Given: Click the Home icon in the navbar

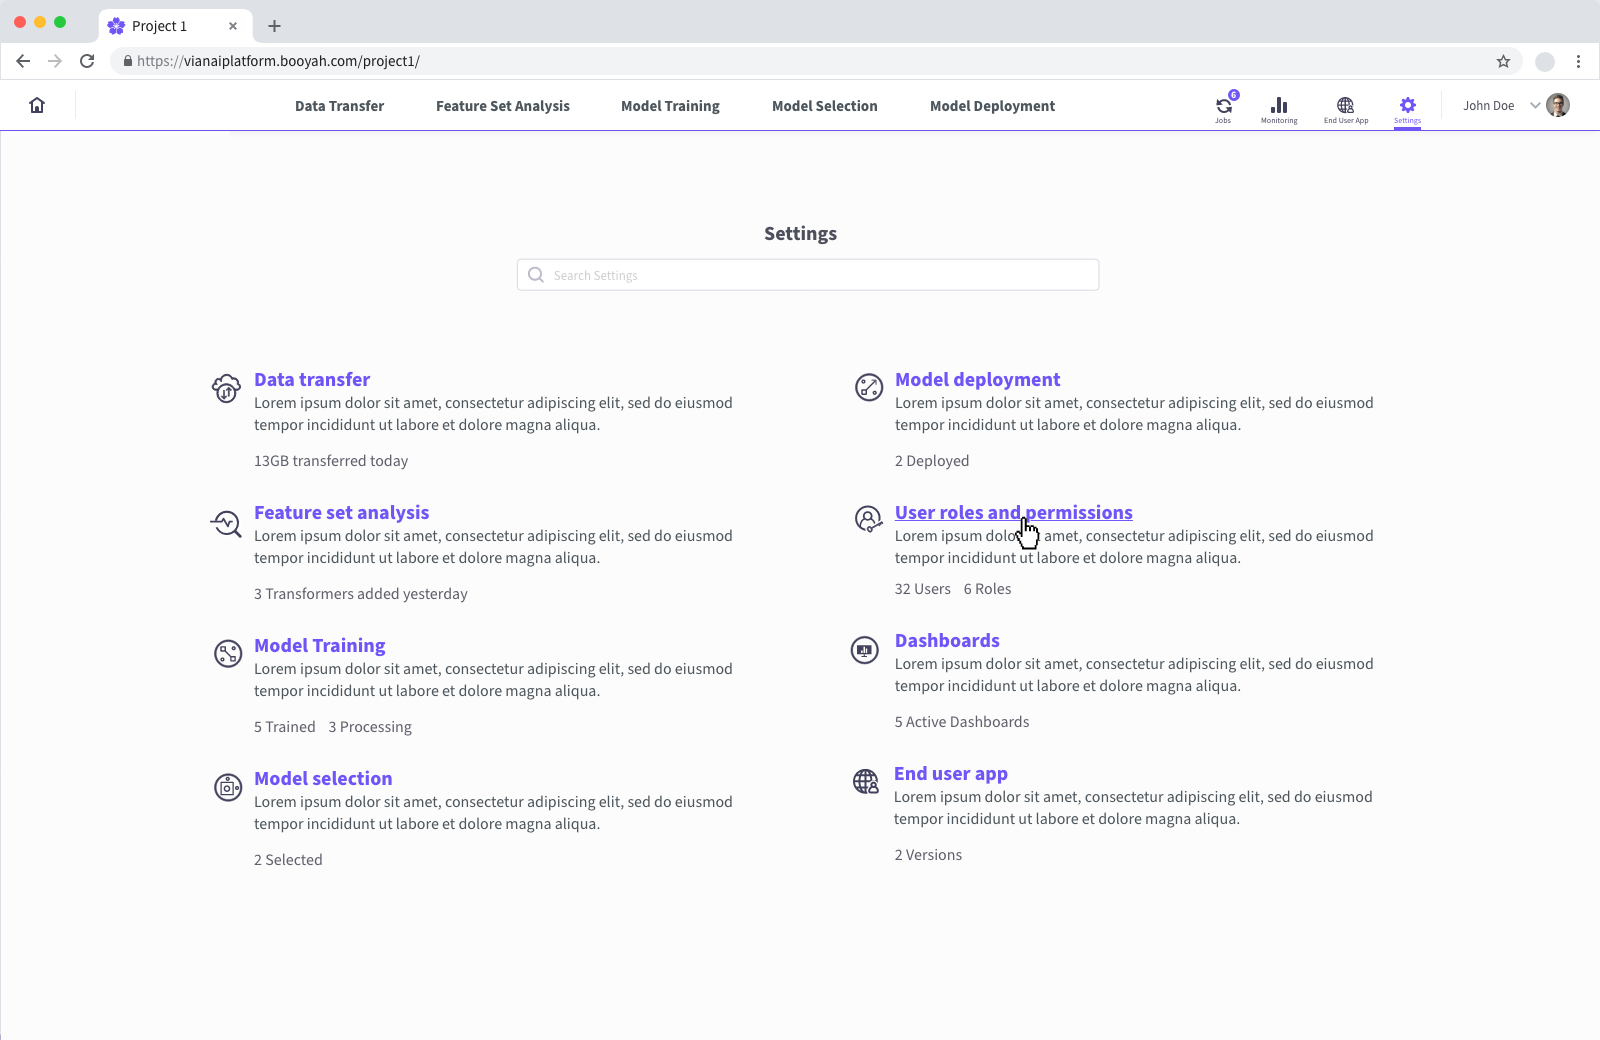Looking at the screenshot, I should coord(37,104).
